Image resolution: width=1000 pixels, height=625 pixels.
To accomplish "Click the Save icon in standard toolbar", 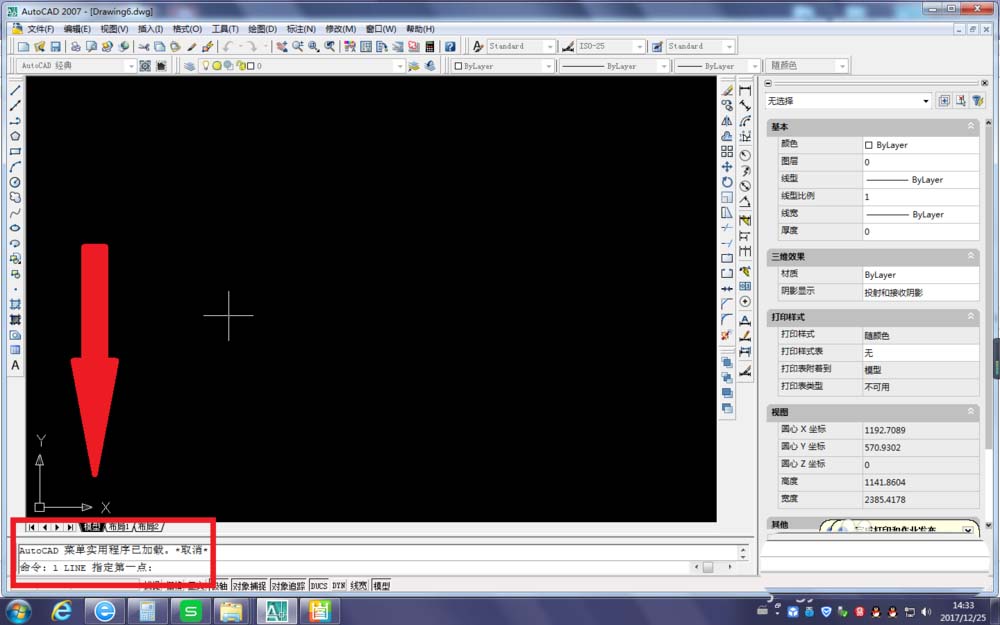I will click(x=55, y=47).
